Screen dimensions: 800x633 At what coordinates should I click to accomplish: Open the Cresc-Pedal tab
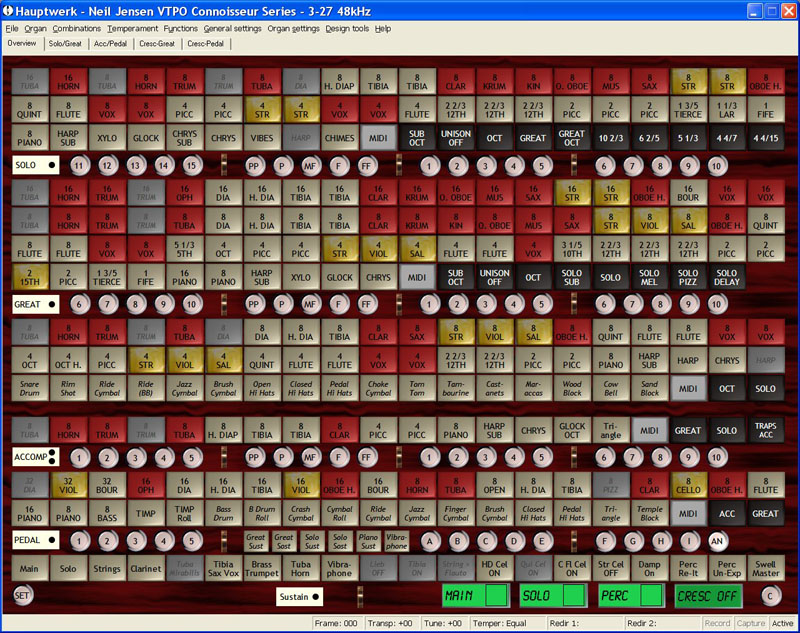206,44
